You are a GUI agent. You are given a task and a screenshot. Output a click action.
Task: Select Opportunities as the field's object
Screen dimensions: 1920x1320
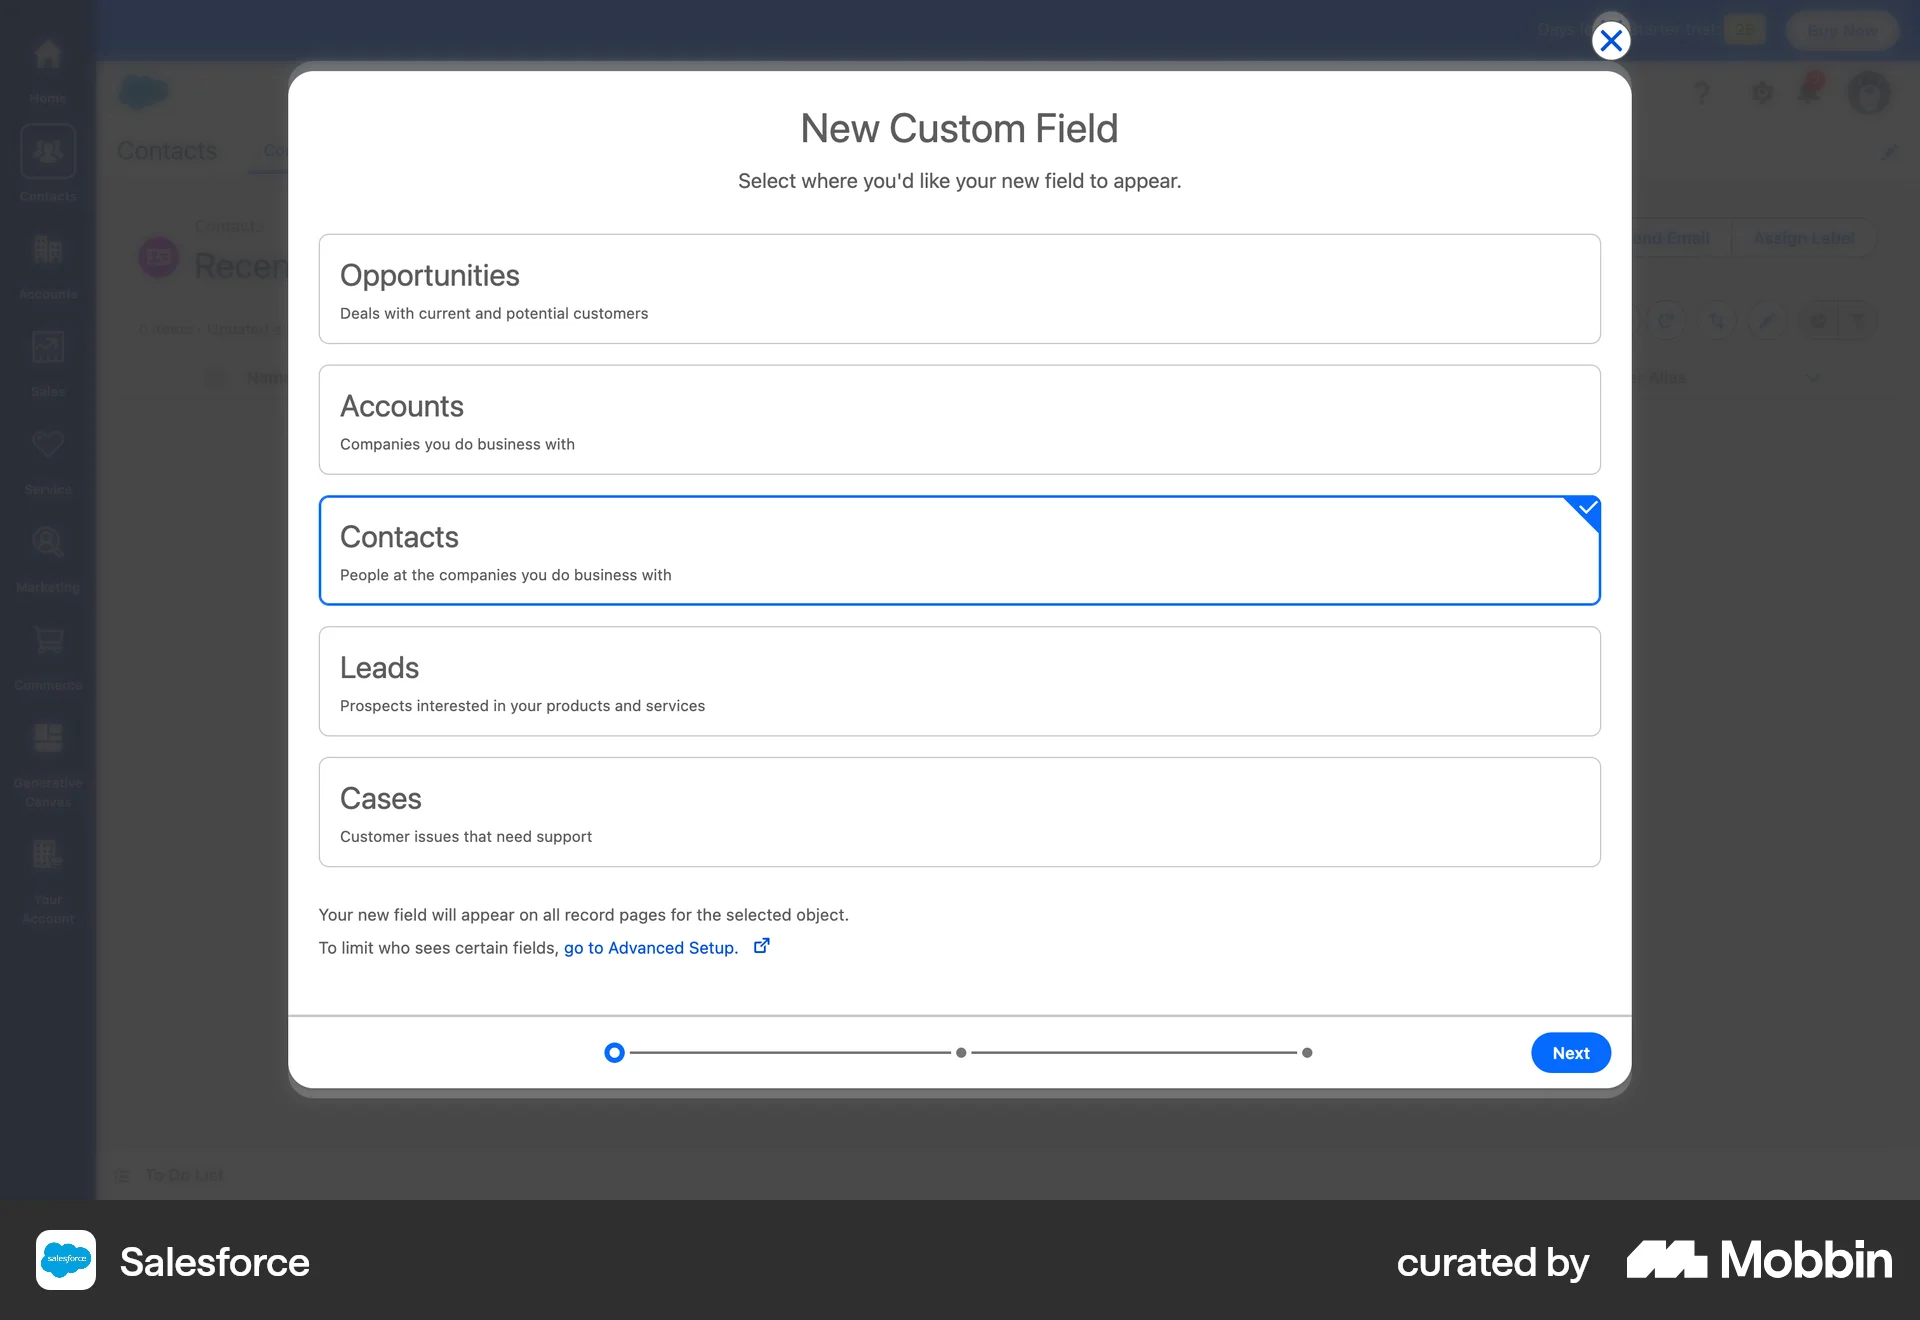960,288
